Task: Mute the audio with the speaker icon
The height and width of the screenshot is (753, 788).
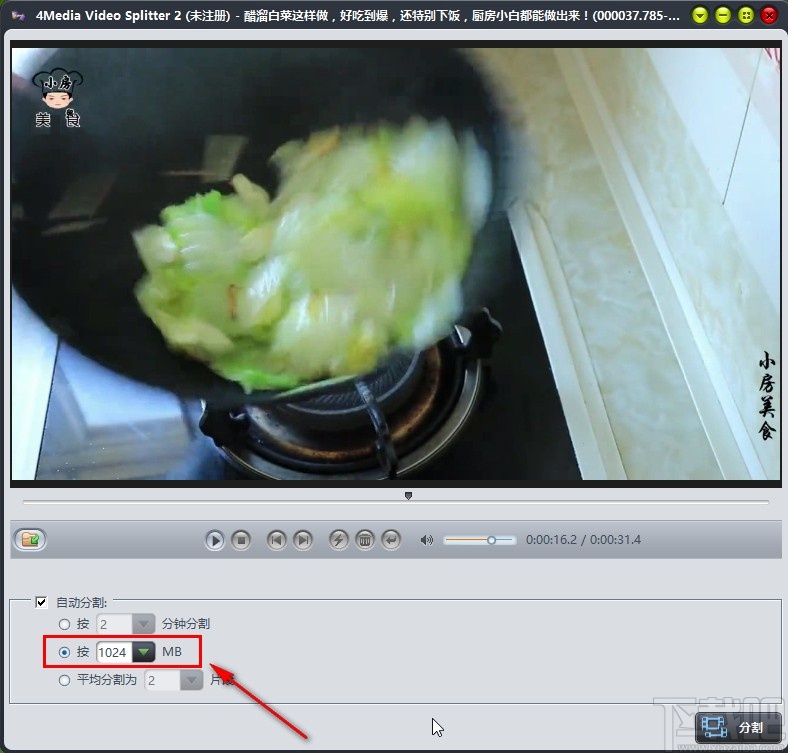Action: pos(427,540)
